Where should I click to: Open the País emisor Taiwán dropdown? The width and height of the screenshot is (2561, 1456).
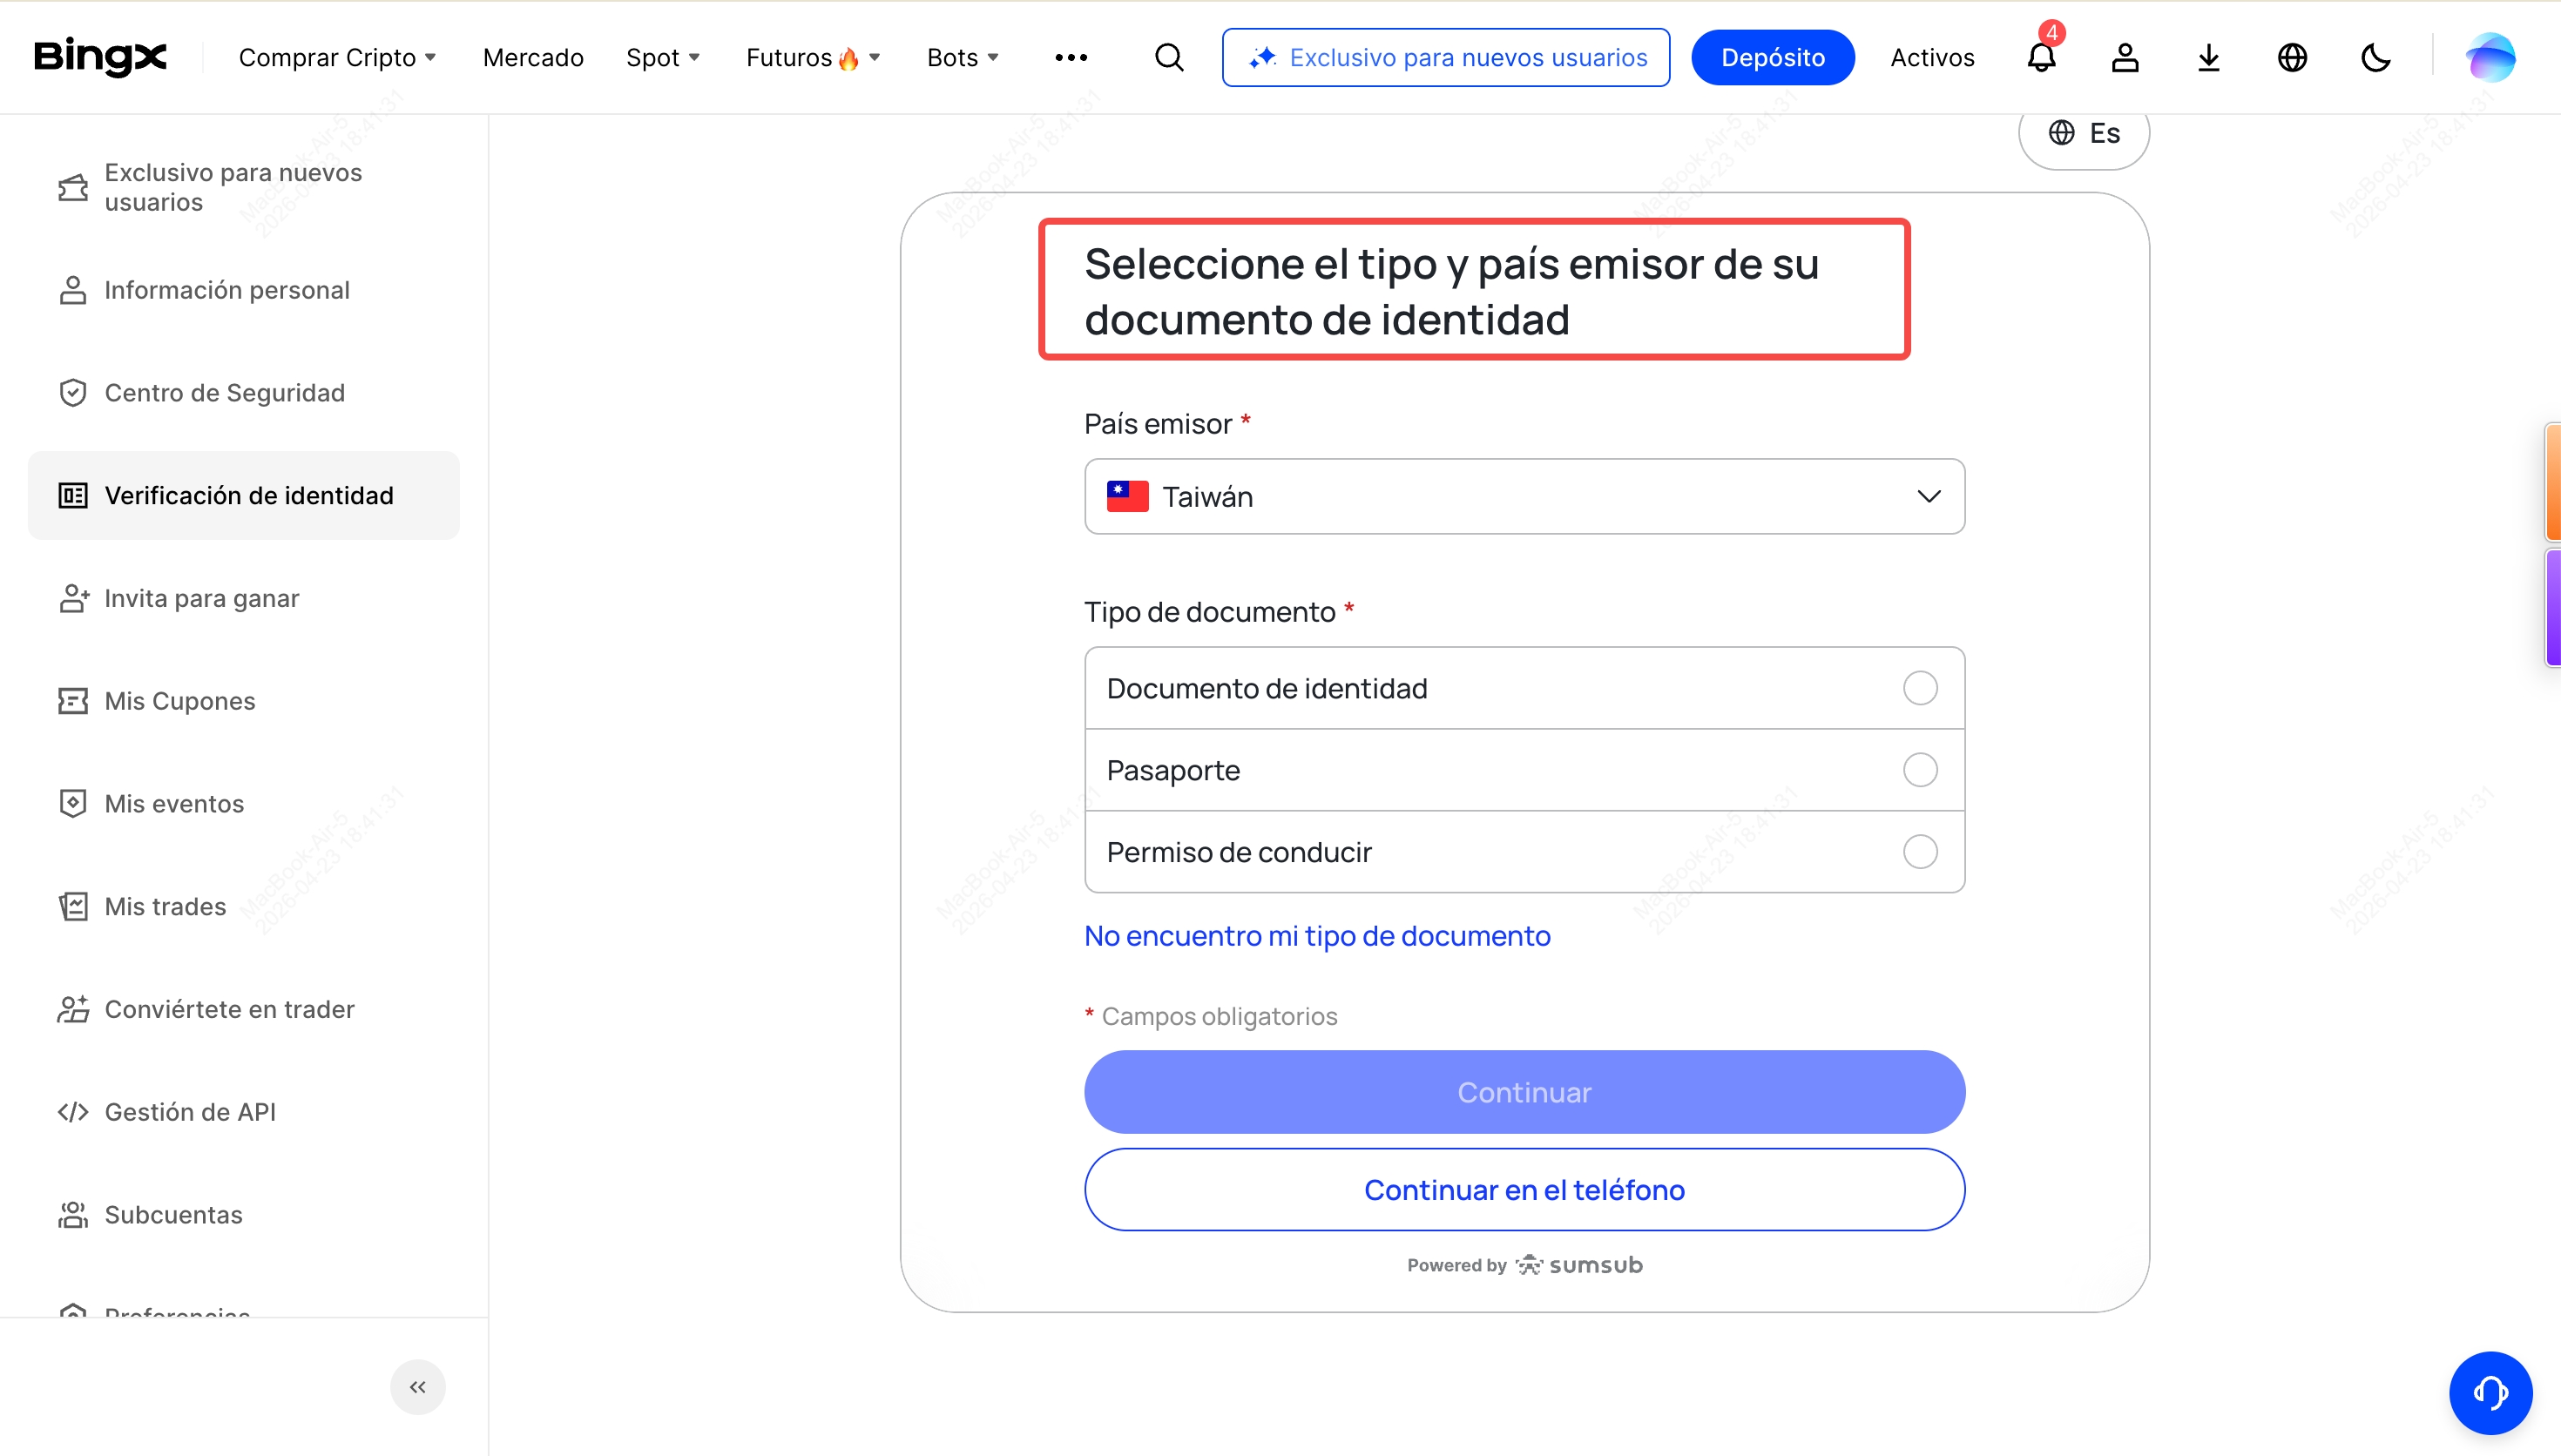click(1524, 497)
